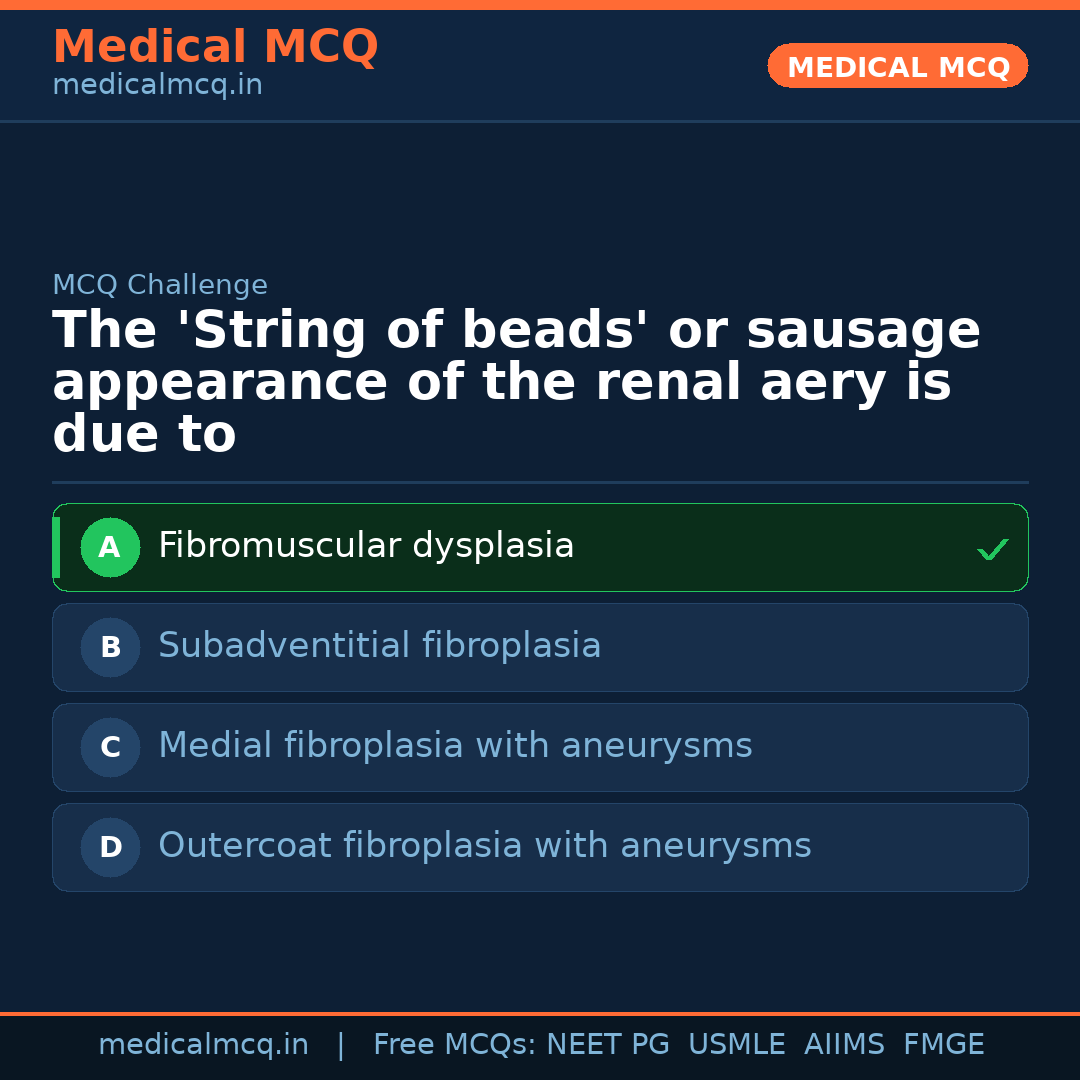The width and height of the screenshot is (1080, 1080).
Task: Select Outercoat fibroplasia with aneurysms option
Action: click(x=484, y=846)
